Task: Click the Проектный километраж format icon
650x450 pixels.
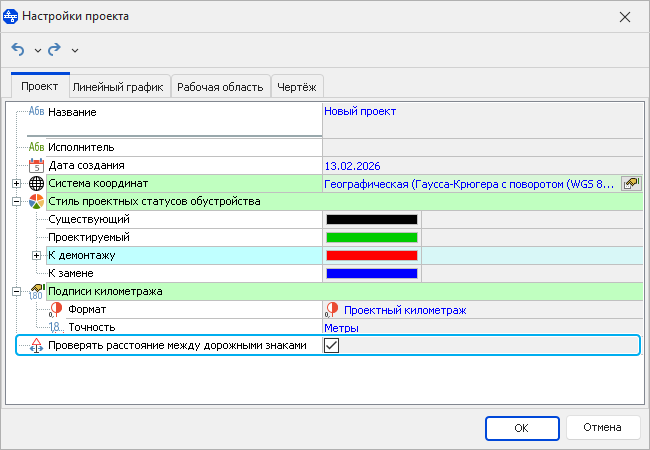Action: 332,309
